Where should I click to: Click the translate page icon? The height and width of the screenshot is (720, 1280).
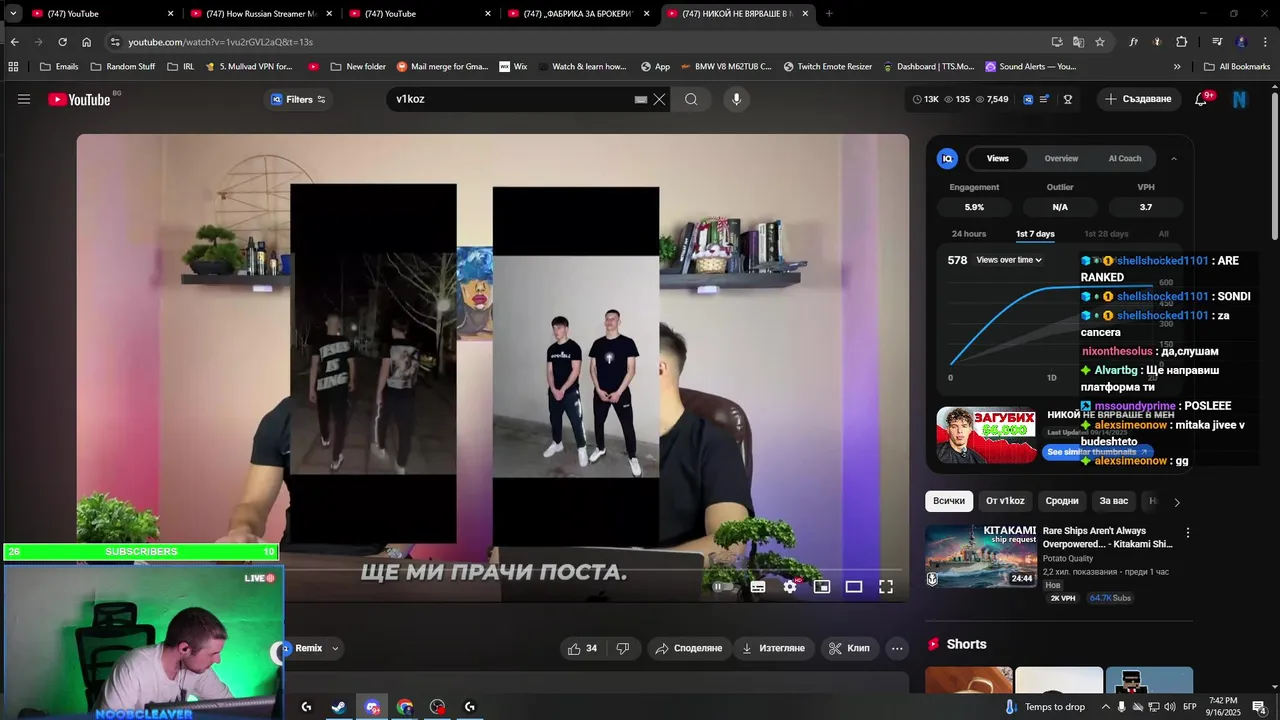pos(1078,42)
